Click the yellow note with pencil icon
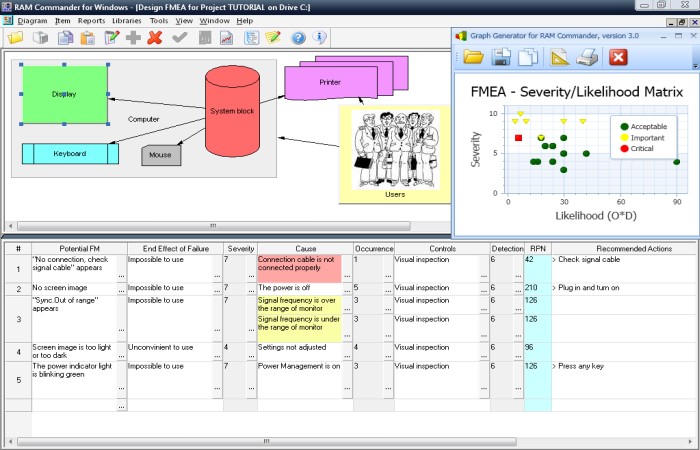 tap(273, 38)
